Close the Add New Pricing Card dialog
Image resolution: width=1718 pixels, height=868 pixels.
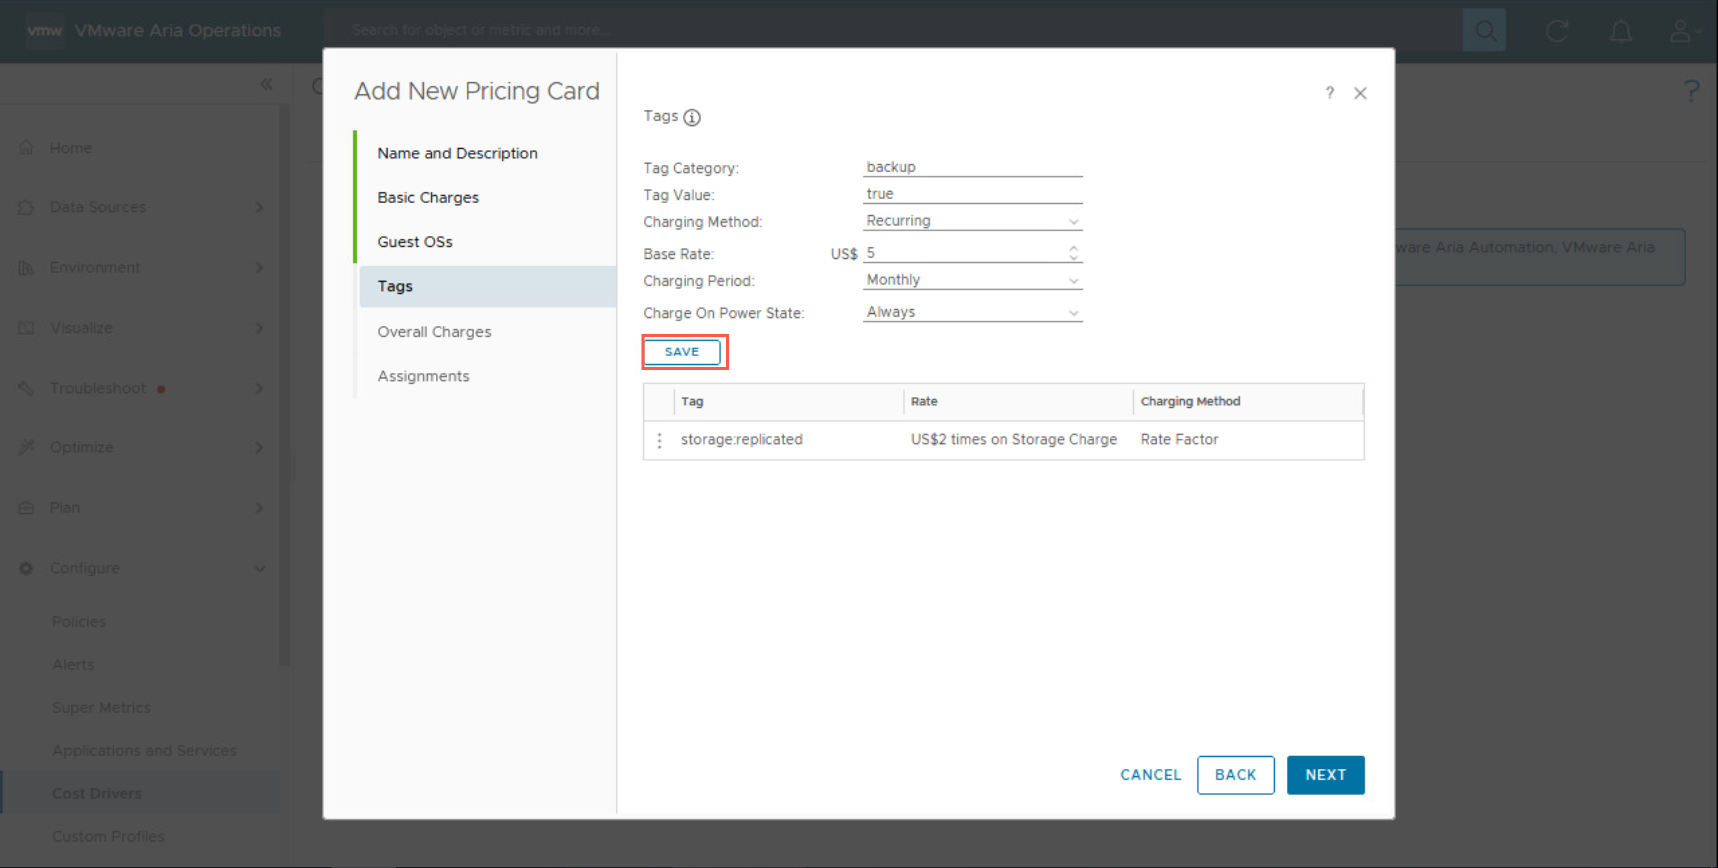pyautogui.click(x=1360, y=93)
